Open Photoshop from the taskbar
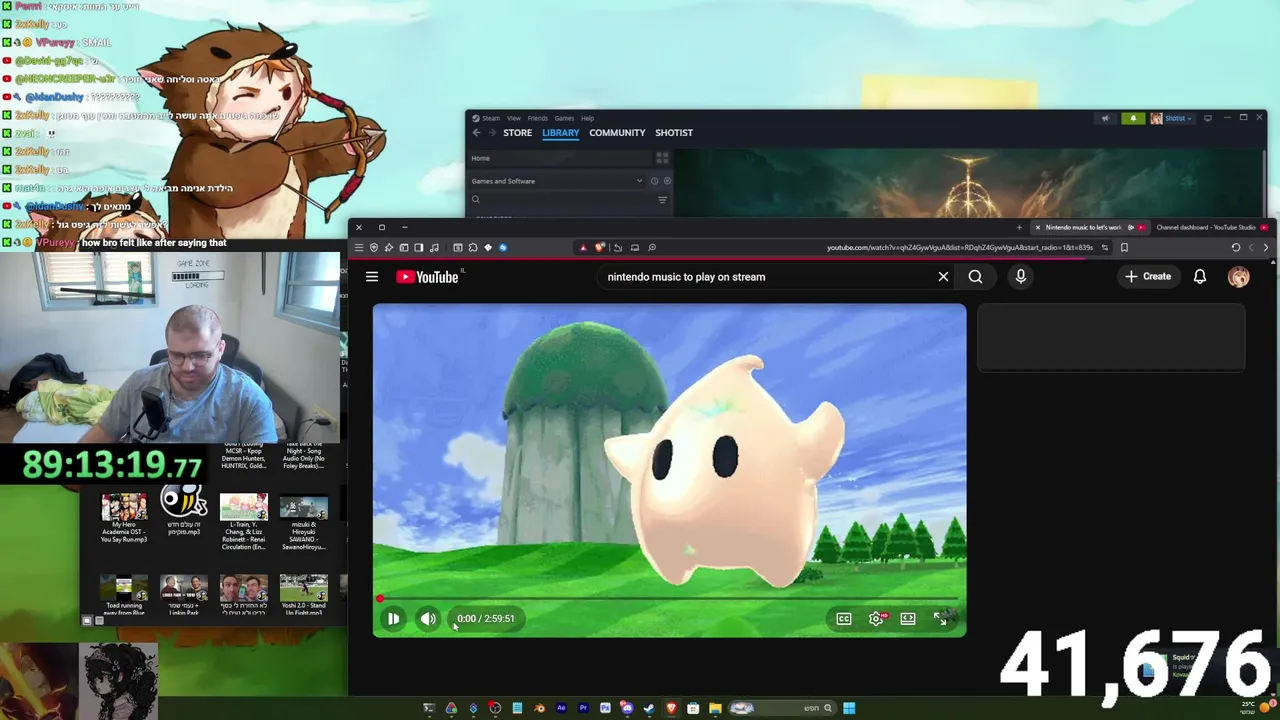The image size is (1280, 720). (x=605, y=708)
